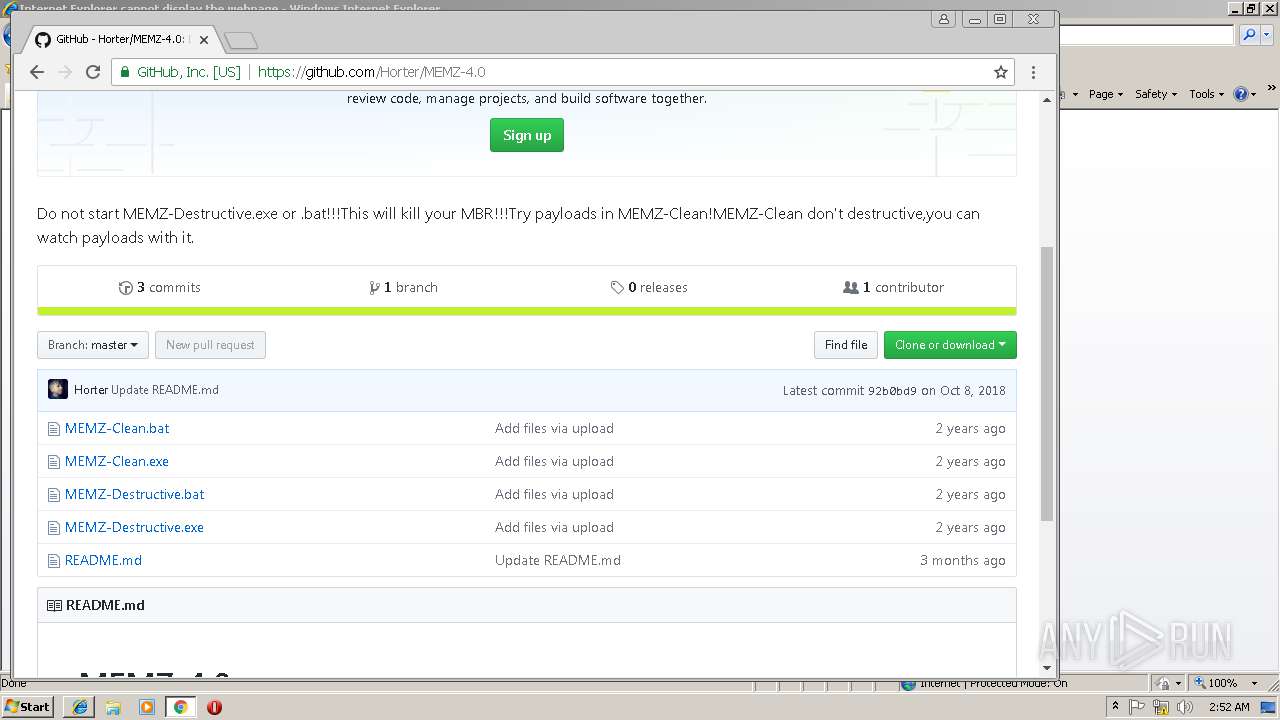Click Chrome forward arrow button

coord(65,72)
